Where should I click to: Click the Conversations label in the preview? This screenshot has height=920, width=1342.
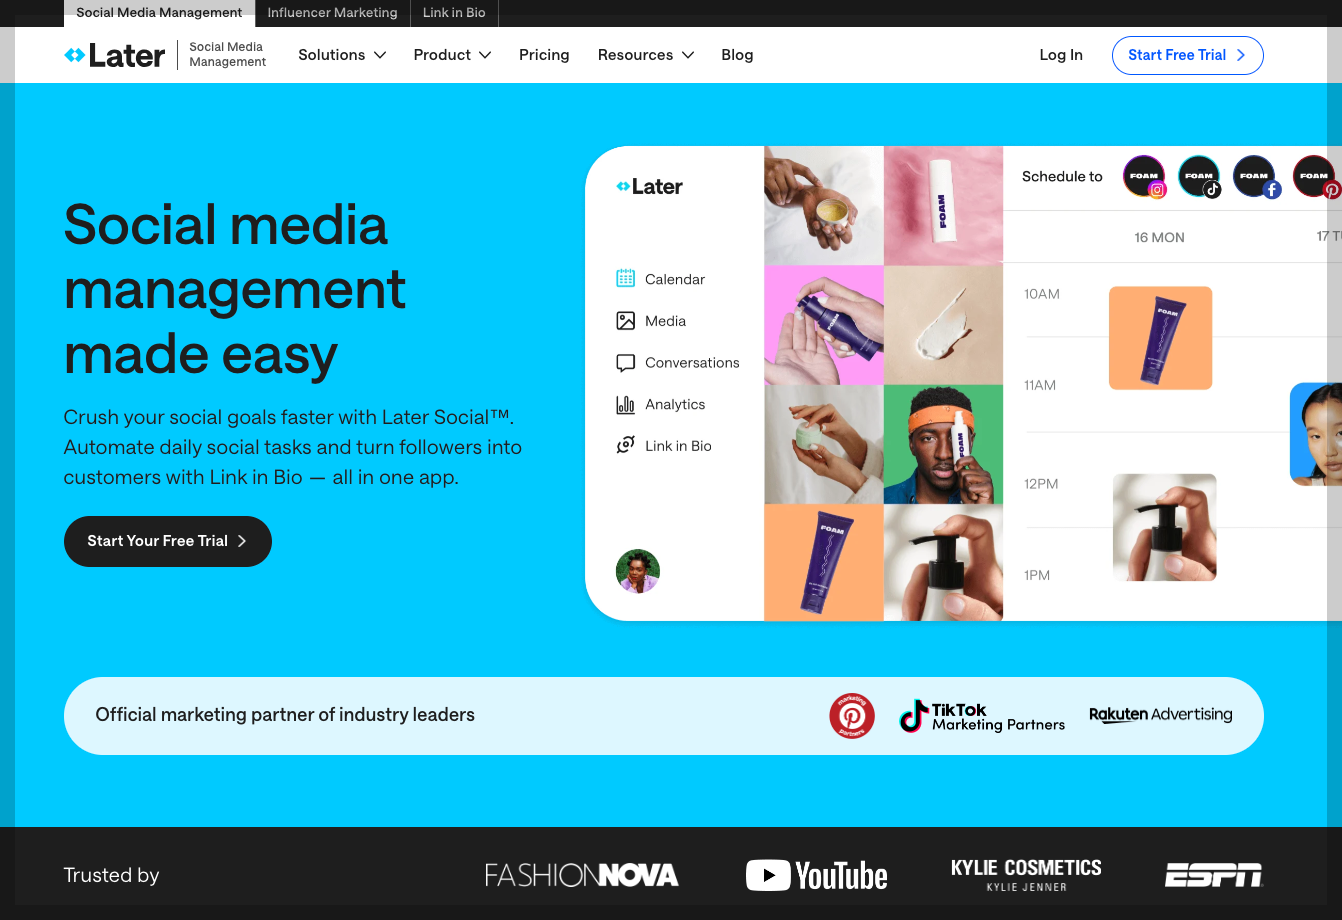pos(692,363)
